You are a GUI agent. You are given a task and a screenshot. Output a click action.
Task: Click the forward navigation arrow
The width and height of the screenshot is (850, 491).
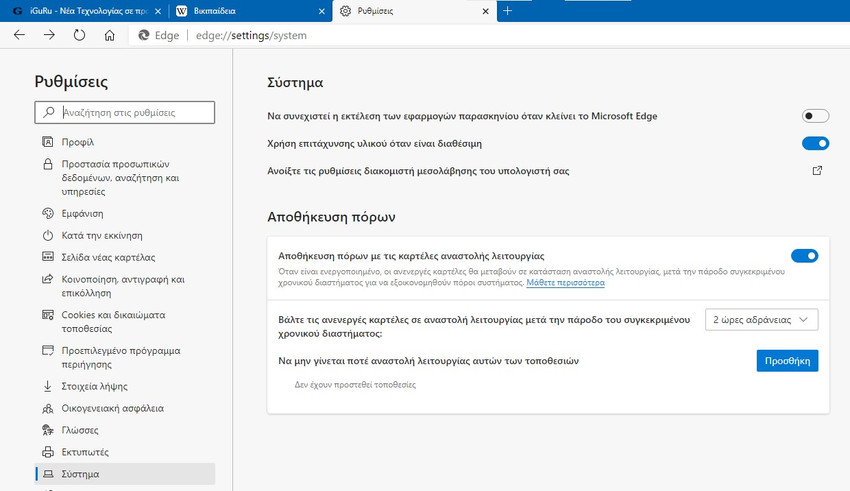49,35
